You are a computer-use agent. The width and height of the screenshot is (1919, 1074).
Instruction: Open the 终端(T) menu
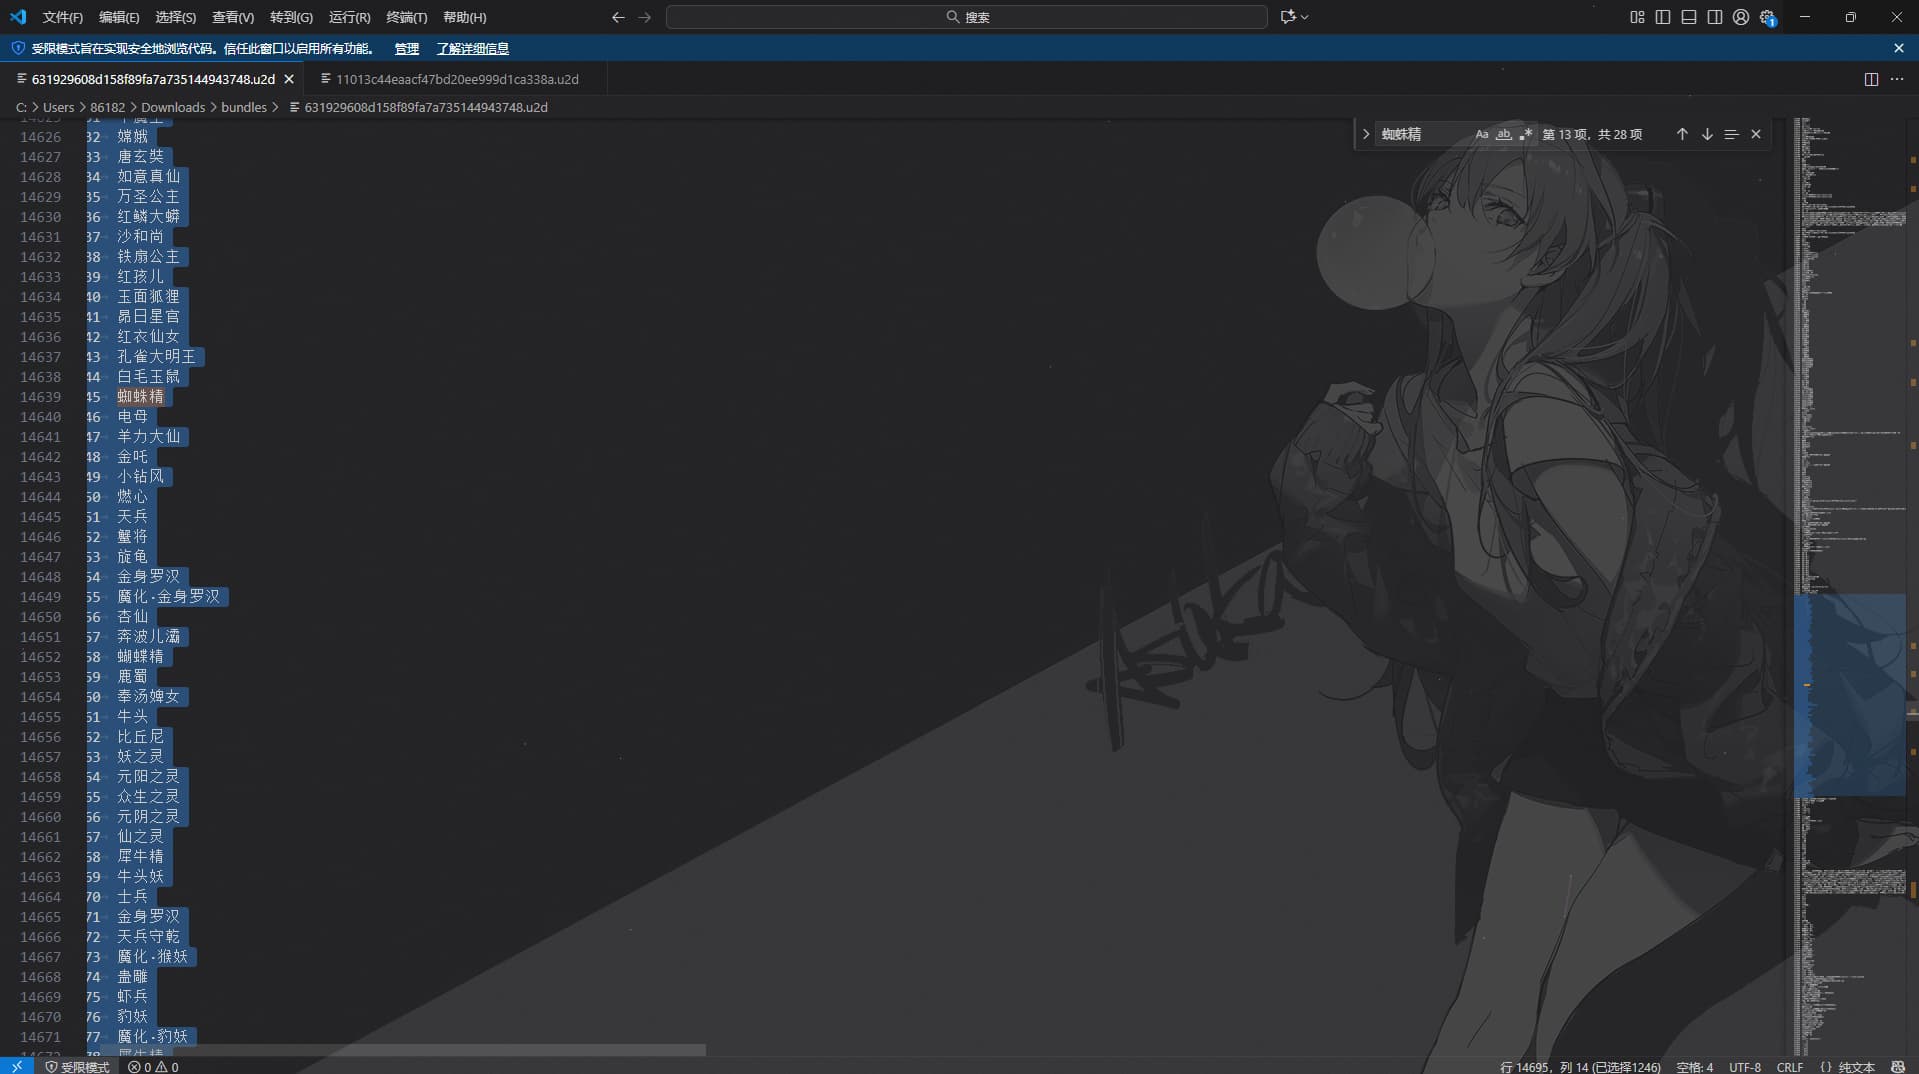point(406,17)
